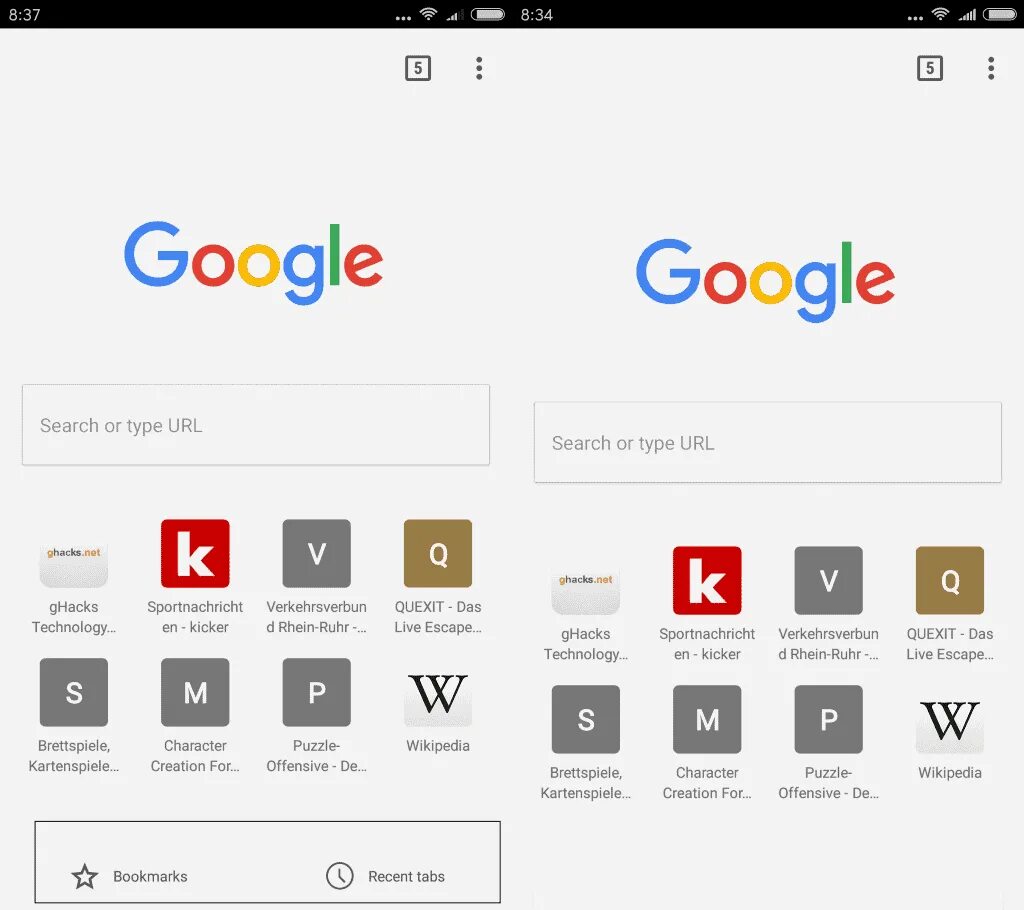Click 'Sportnachrichten - kicker' label in left screen
The image size is (1024, 910).
pos(195,617)
